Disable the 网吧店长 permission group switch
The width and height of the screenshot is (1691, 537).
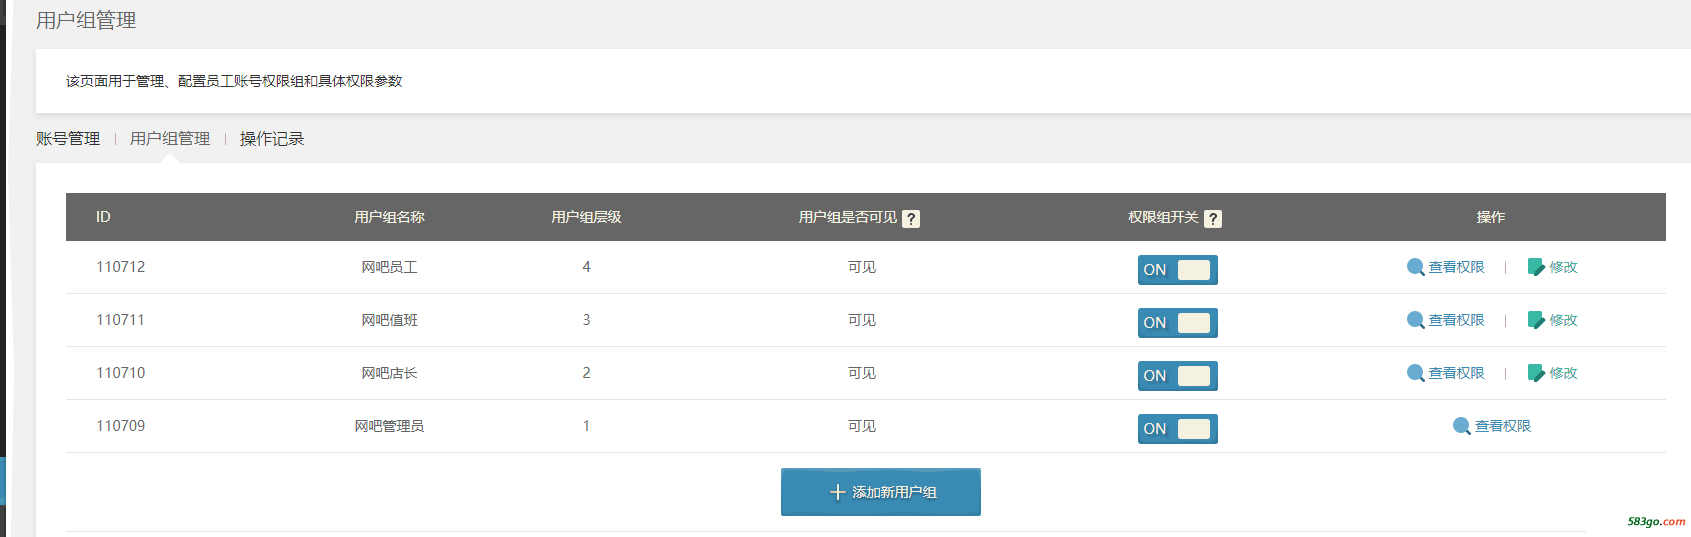pyautogui.click(x=1177, y=376)
